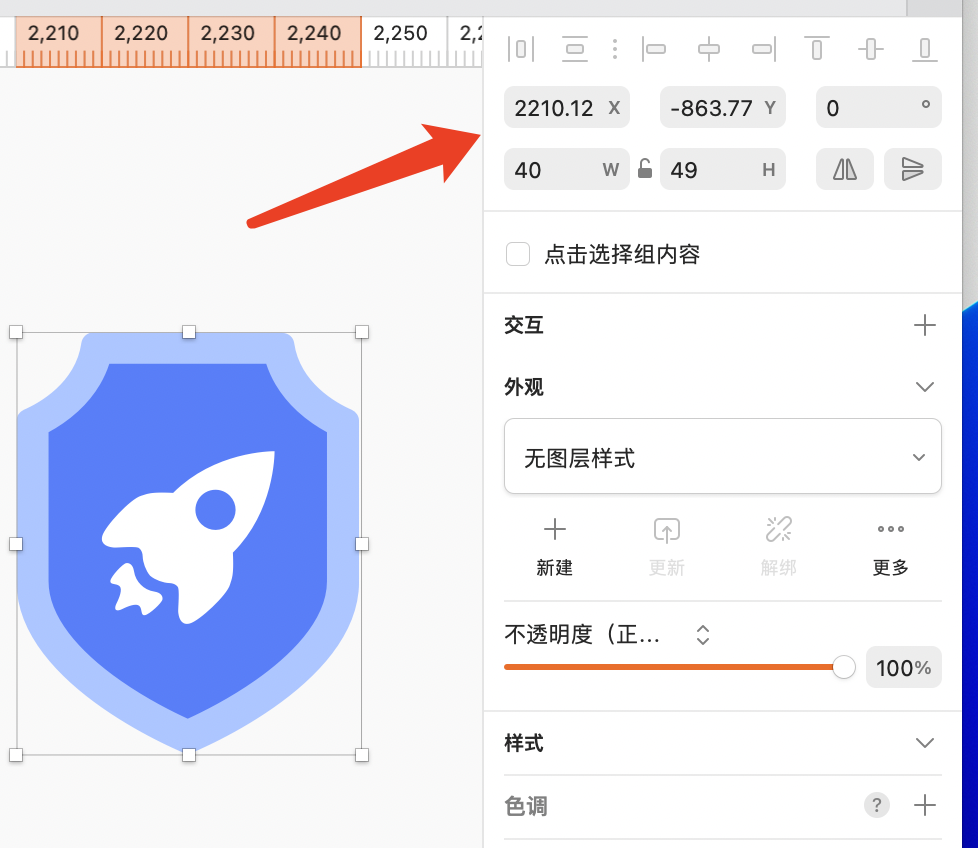Screen dimensions: 978x848
Task: Add a new 交互 interaction
Action: [925, 325]
